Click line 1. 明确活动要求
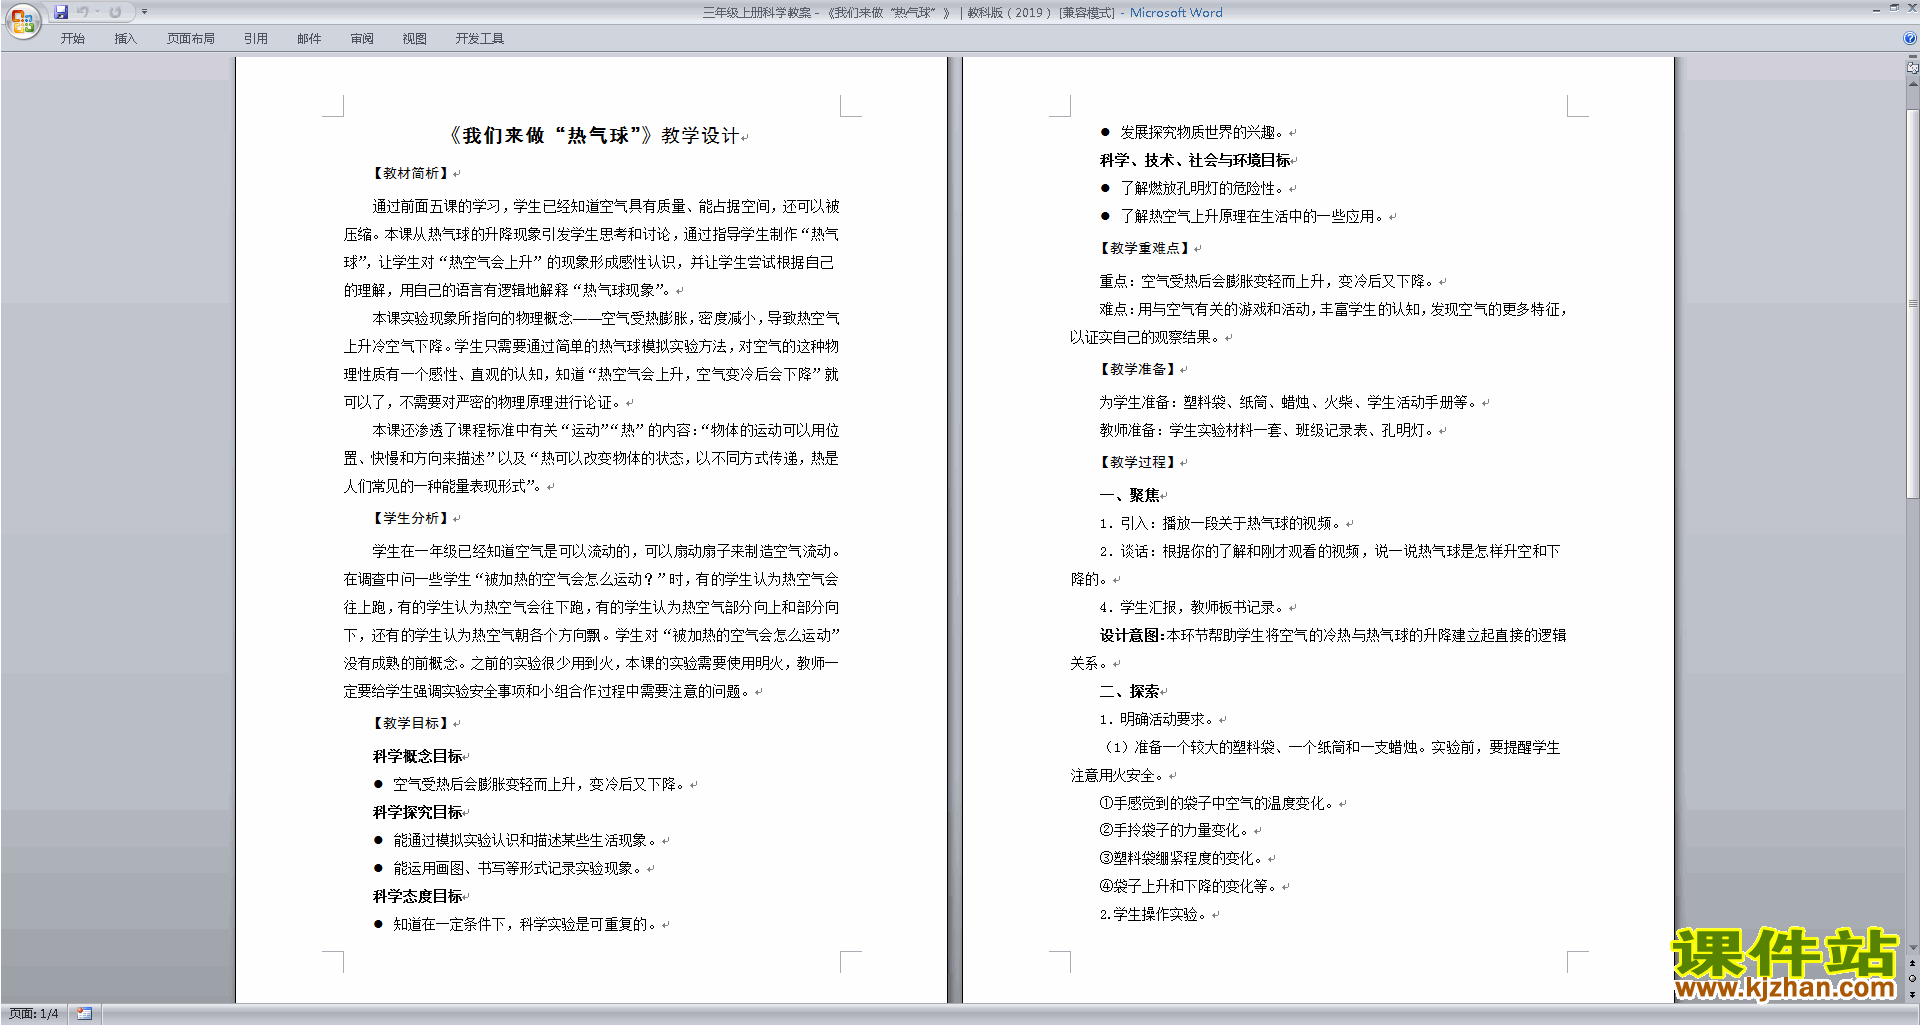The image size is (1920, 1025). [1158, 719]
